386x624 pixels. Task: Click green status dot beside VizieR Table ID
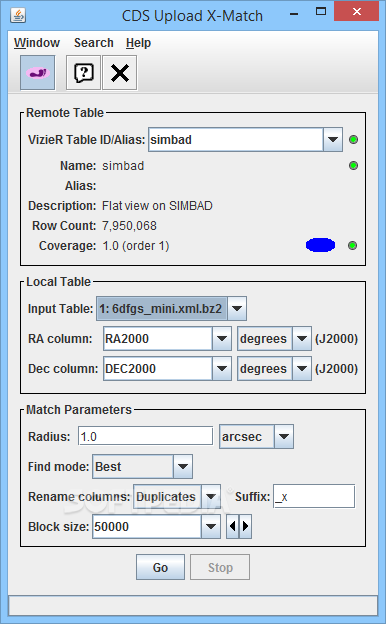(353, 140)
